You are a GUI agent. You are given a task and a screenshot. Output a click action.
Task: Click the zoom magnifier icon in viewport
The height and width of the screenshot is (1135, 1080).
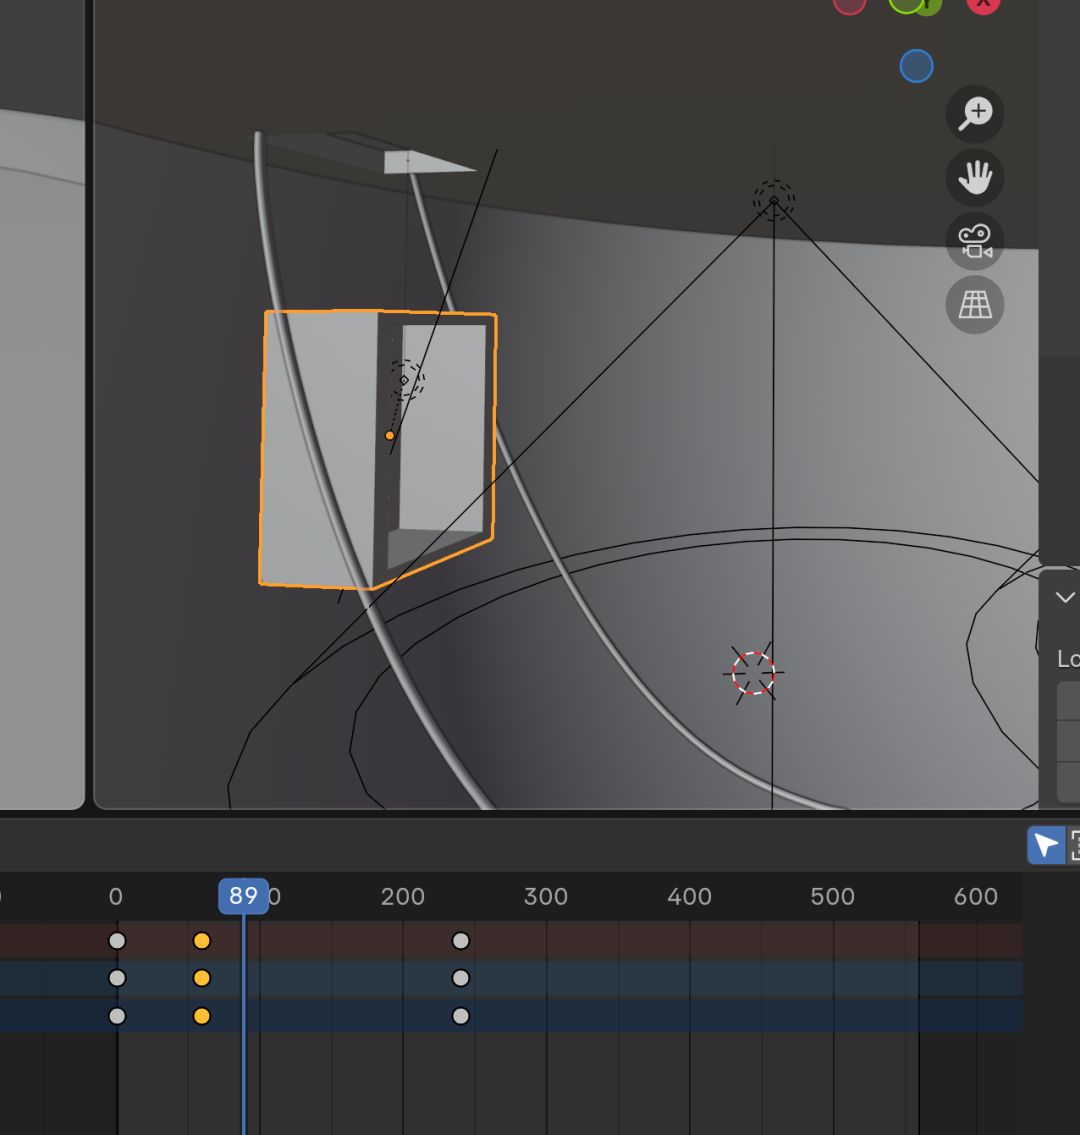[x=975, y=114]
